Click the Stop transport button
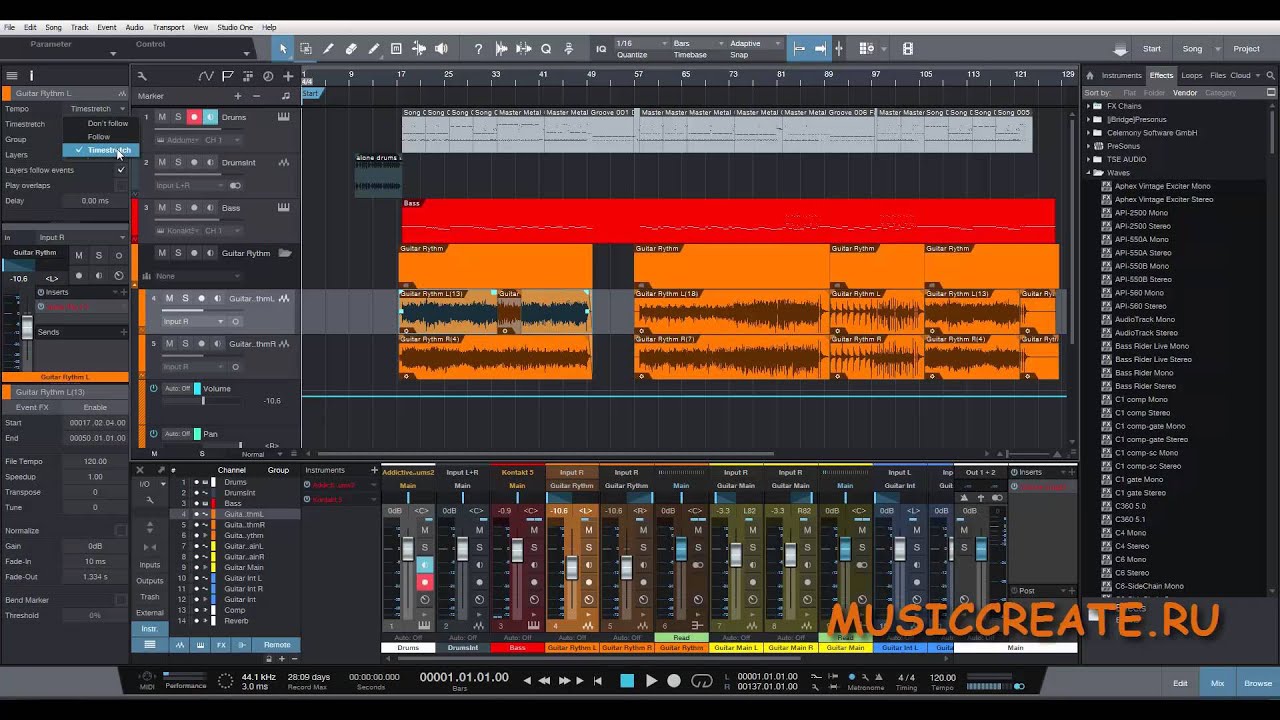The height and width of the screenshot is (720, 1280). tap(627, 681)
